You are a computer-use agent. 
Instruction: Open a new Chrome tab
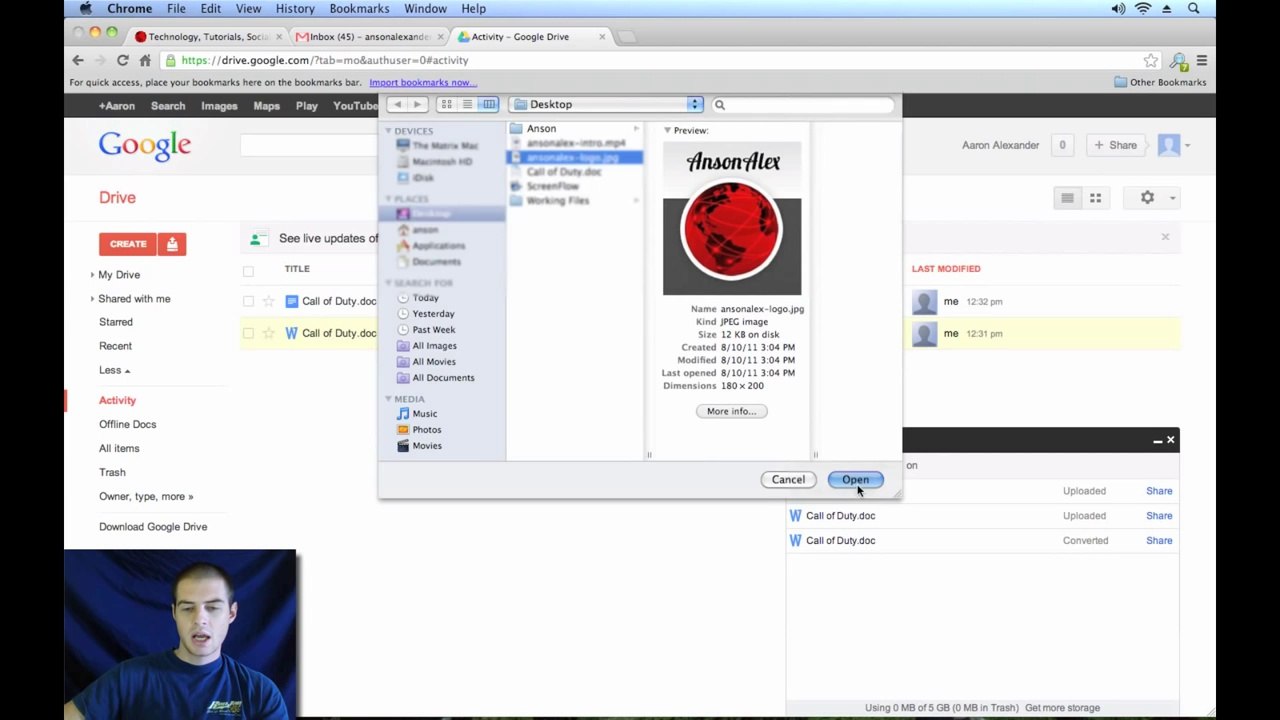point(627,37)
